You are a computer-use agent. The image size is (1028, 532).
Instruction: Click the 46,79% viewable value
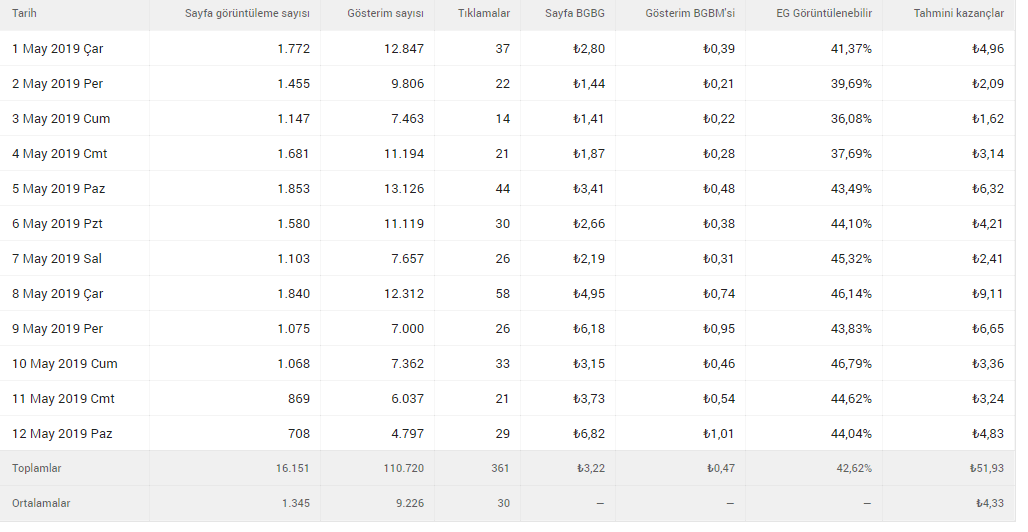click(x=851, y=363)
